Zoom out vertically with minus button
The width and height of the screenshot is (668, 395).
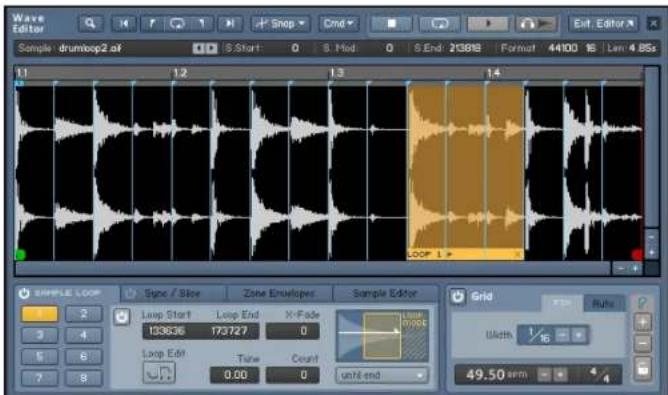point(651,236)
